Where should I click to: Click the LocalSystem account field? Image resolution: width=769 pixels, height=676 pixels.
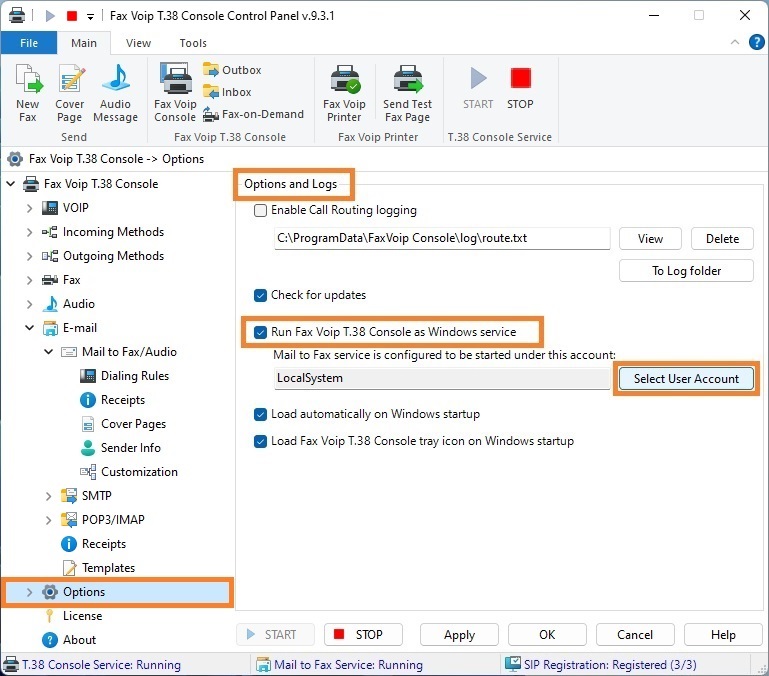click(x=442, y=379)
